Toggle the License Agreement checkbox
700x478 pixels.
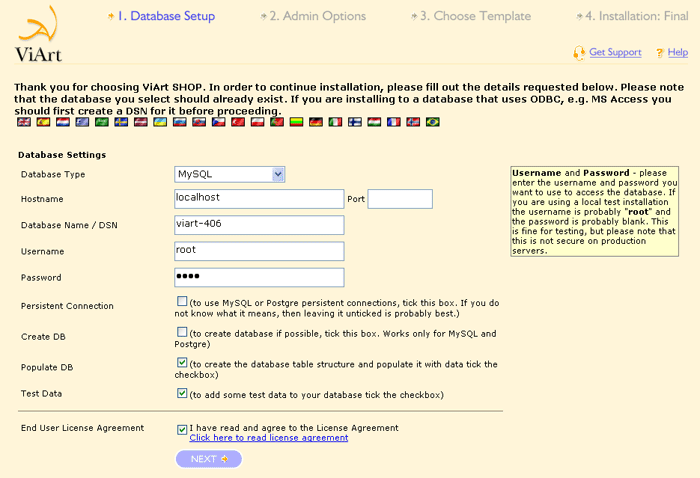point(182,429)
